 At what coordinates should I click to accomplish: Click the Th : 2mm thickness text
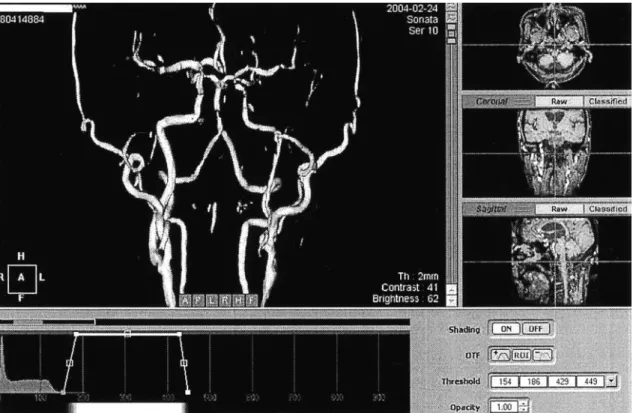418,277
